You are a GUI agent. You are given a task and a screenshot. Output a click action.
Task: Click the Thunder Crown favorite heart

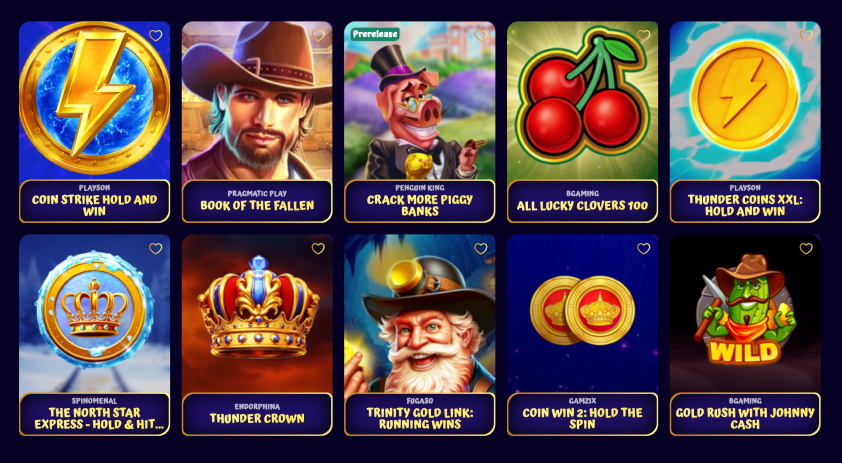coord(318,249)
